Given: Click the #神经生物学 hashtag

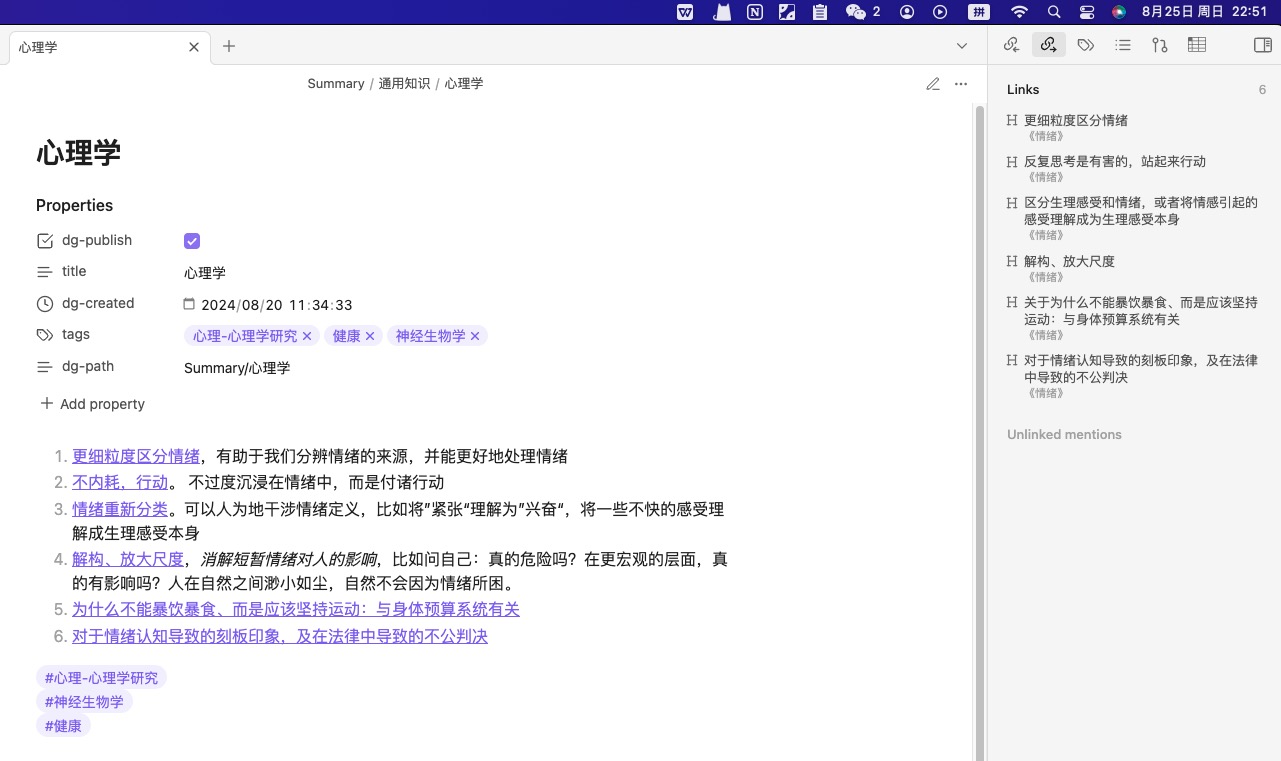Looking at the screenshot, I should click(84, 702).
